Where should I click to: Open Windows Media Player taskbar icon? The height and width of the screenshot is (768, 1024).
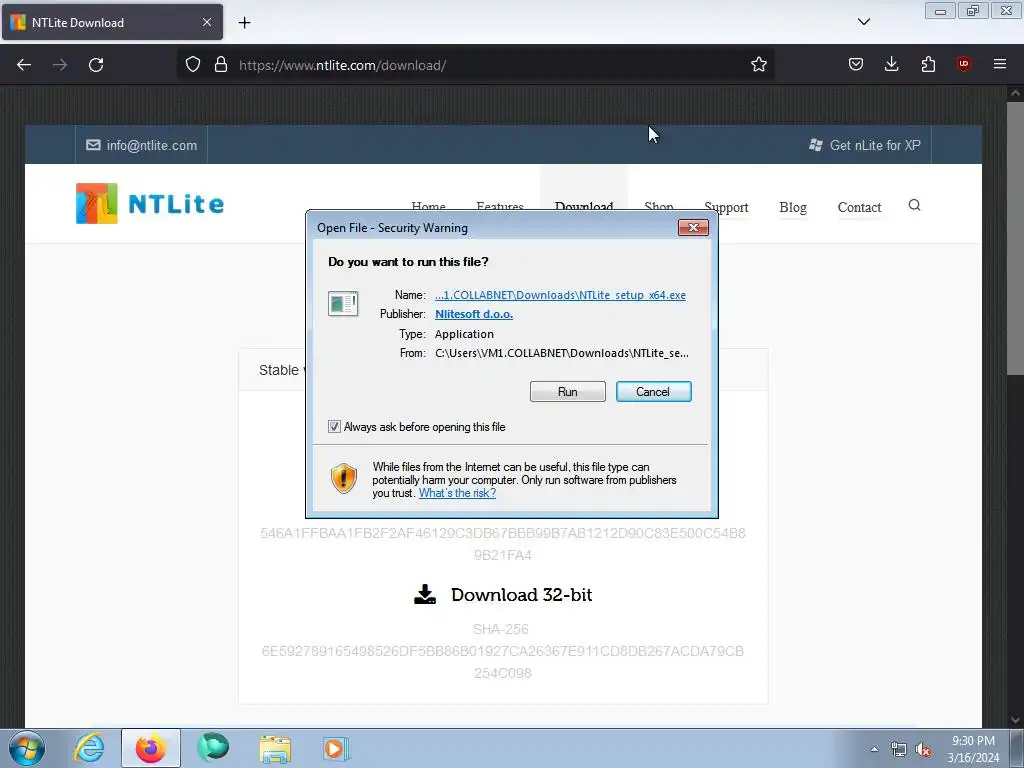336,749
